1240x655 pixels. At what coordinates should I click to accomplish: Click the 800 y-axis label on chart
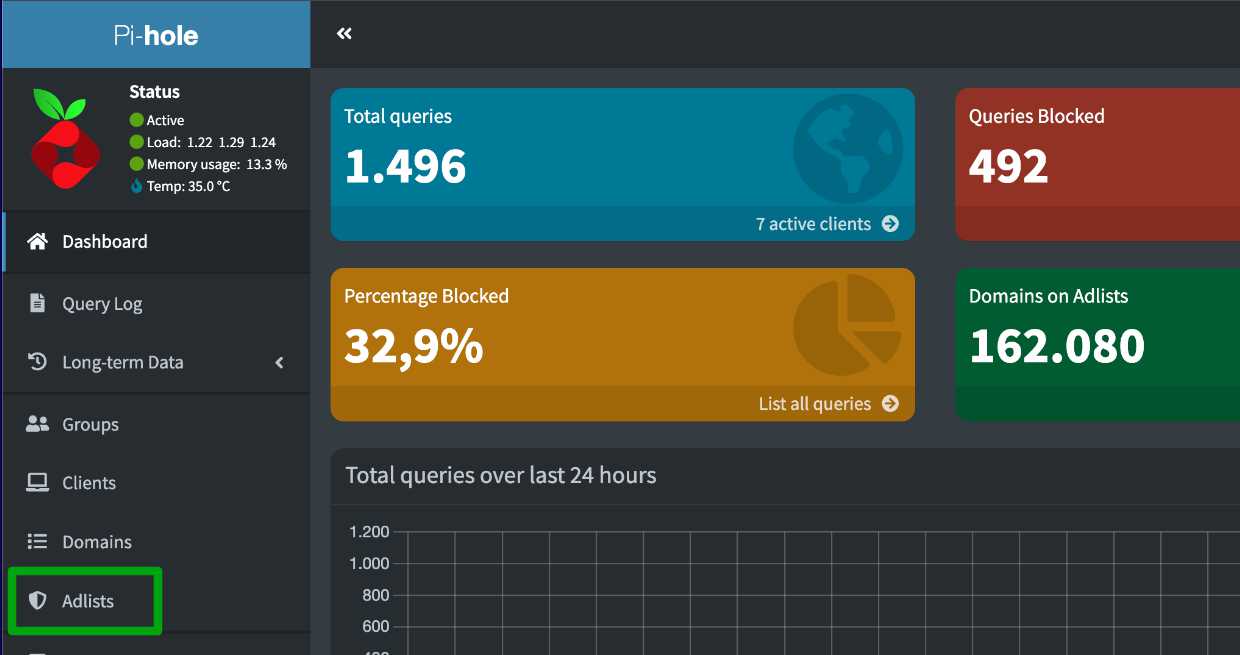[x=376, y=596]
